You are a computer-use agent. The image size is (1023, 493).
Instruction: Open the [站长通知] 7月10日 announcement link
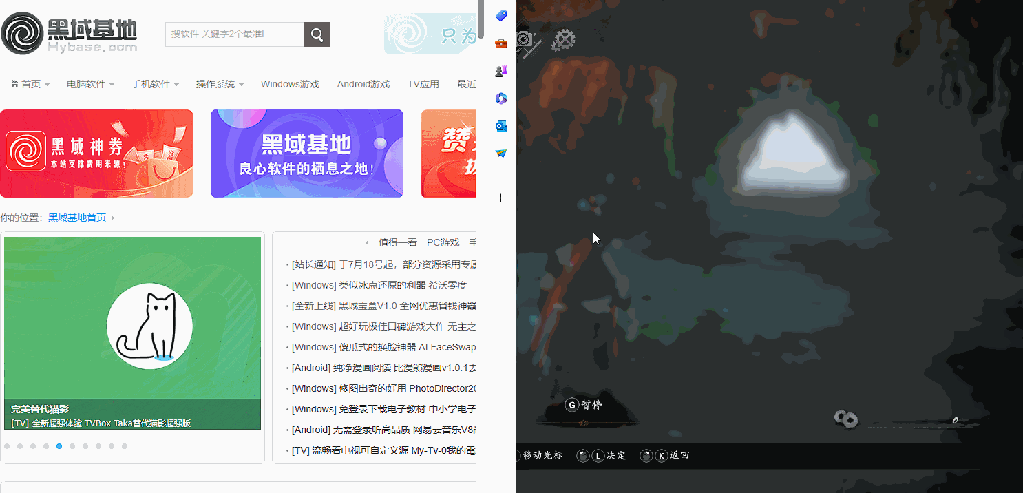tap(384, 264)
